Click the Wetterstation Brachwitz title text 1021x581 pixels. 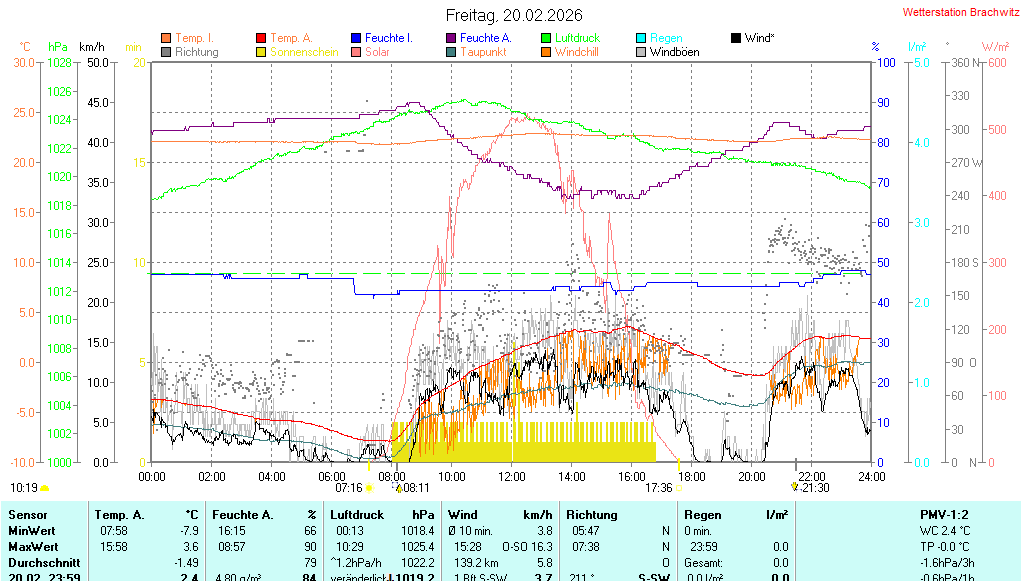(960, 12)
